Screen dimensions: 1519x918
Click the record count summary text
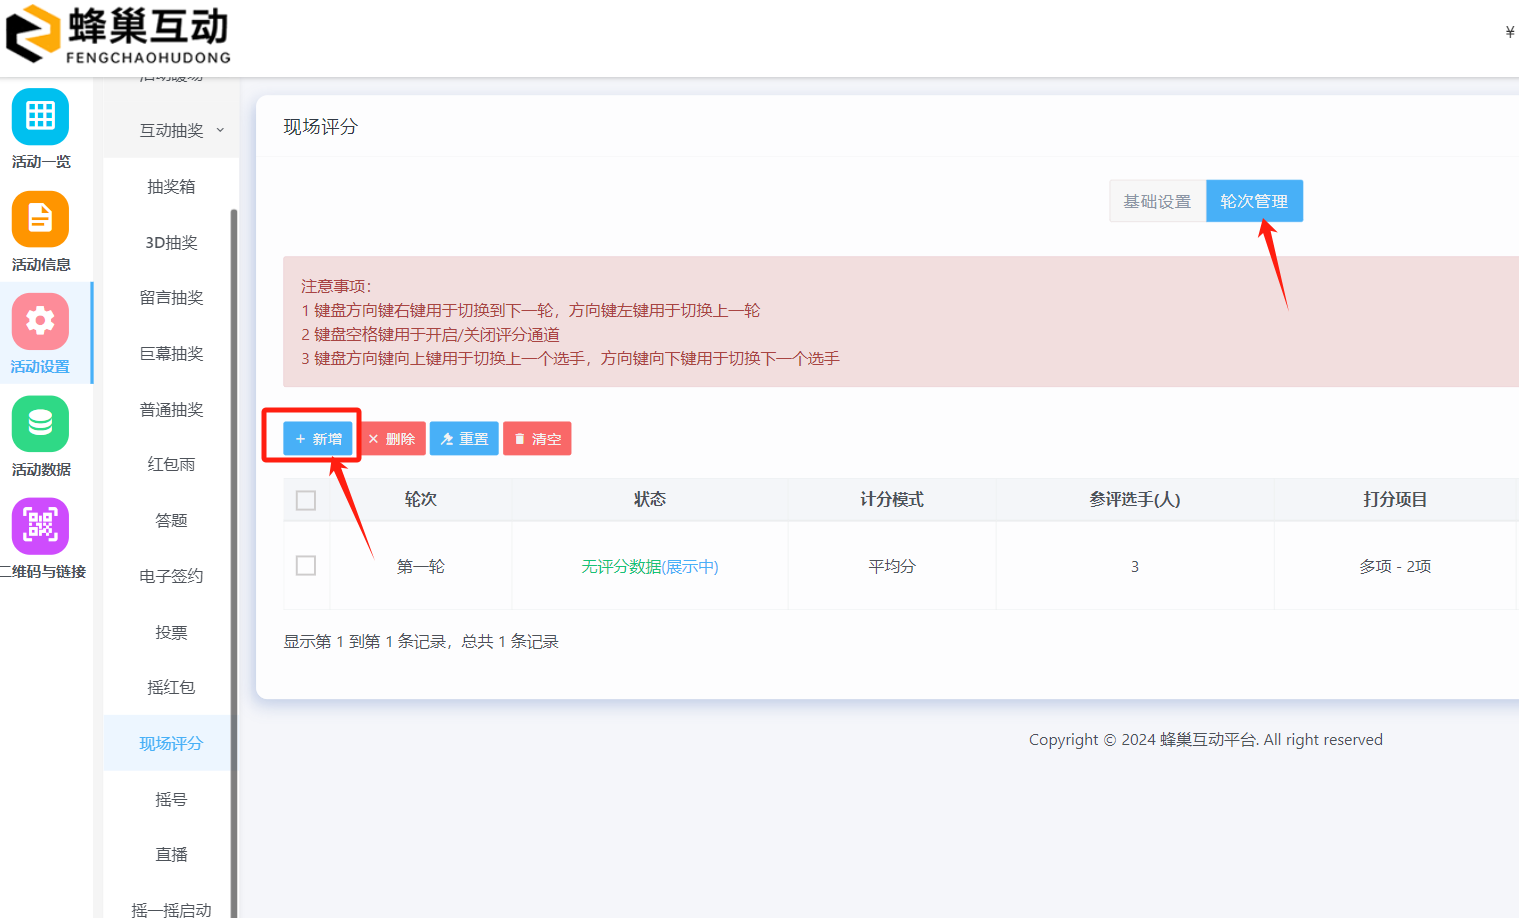point(421,642)
